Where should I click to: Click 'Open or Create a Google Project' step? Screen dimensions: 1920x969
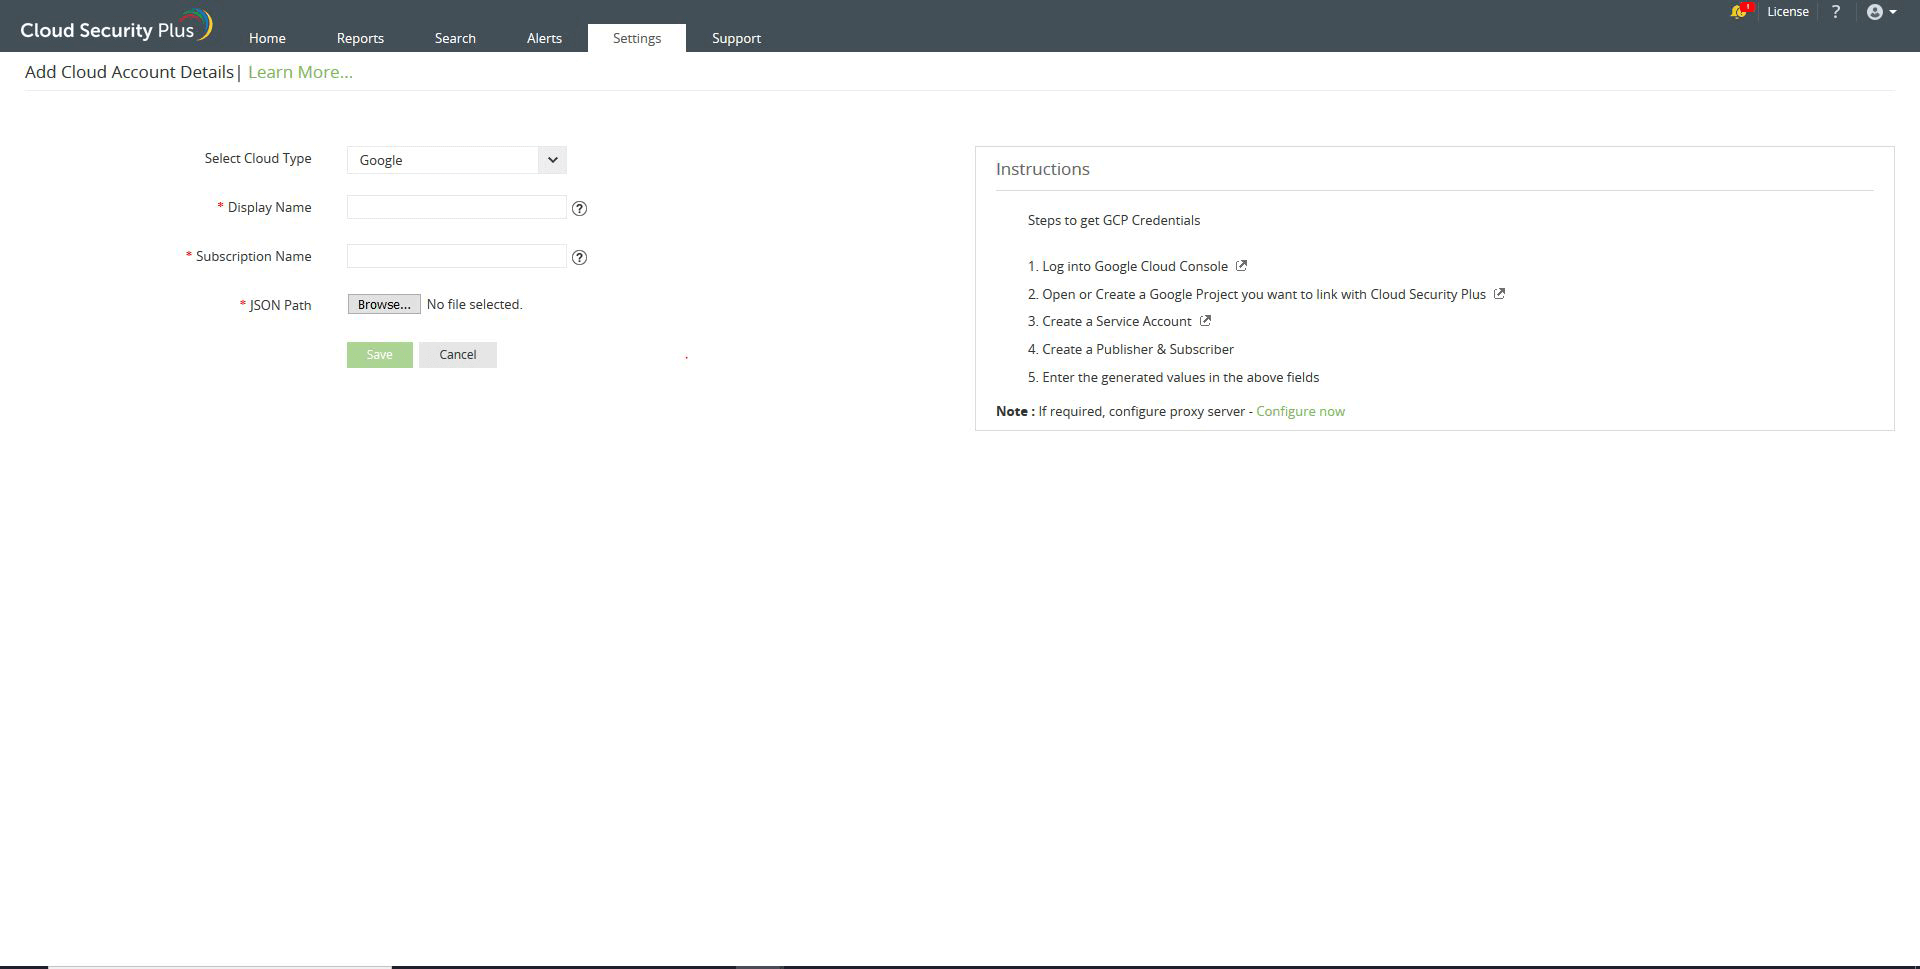pos(1264,294)
